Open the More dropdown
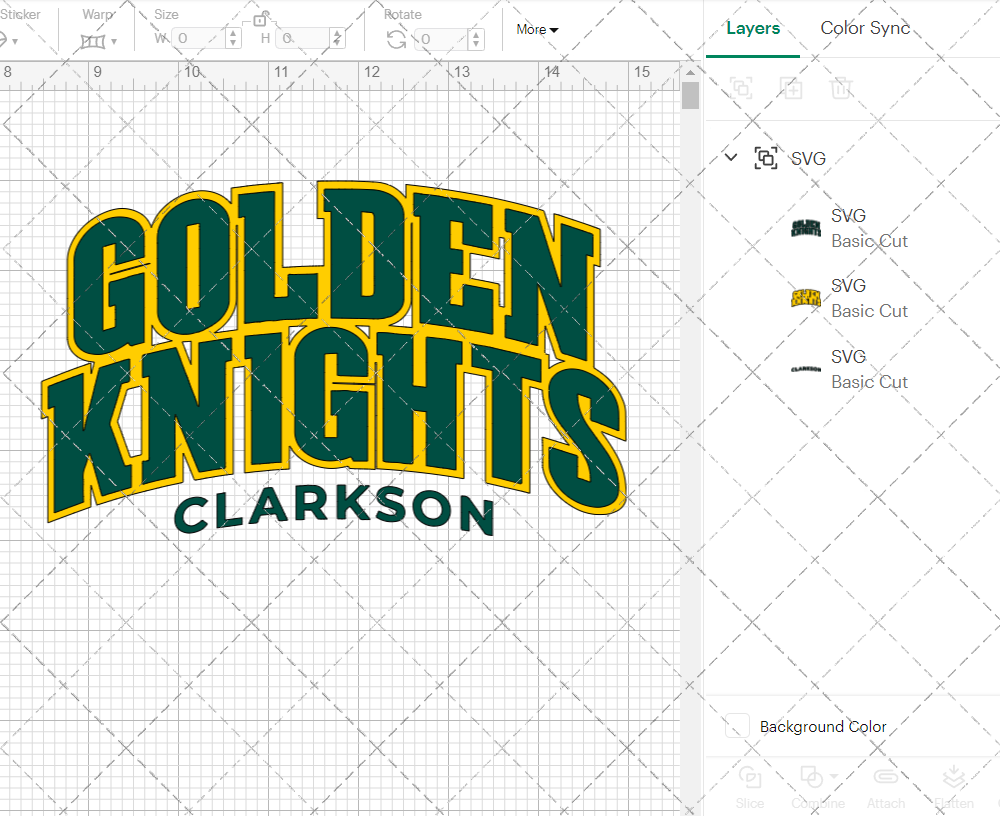Image resolution: width=1000 pixels, height=816 pixels. (x=537, y=30)
